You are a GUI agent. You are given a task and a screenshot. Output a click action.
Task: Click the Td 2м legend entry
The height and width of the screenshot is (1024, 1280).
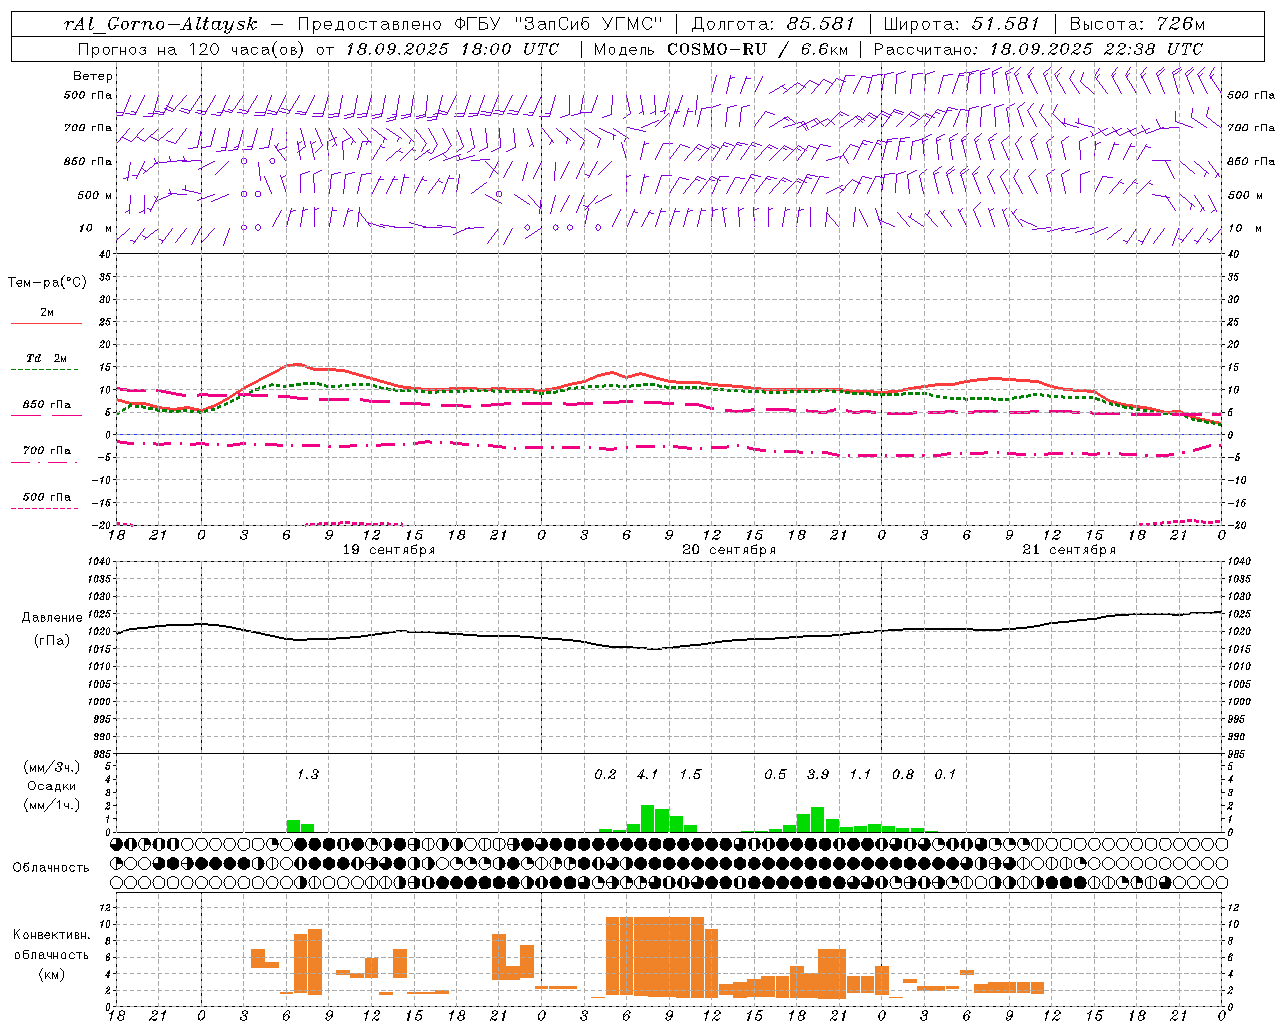pyautogui.click(x=47, y=358)
